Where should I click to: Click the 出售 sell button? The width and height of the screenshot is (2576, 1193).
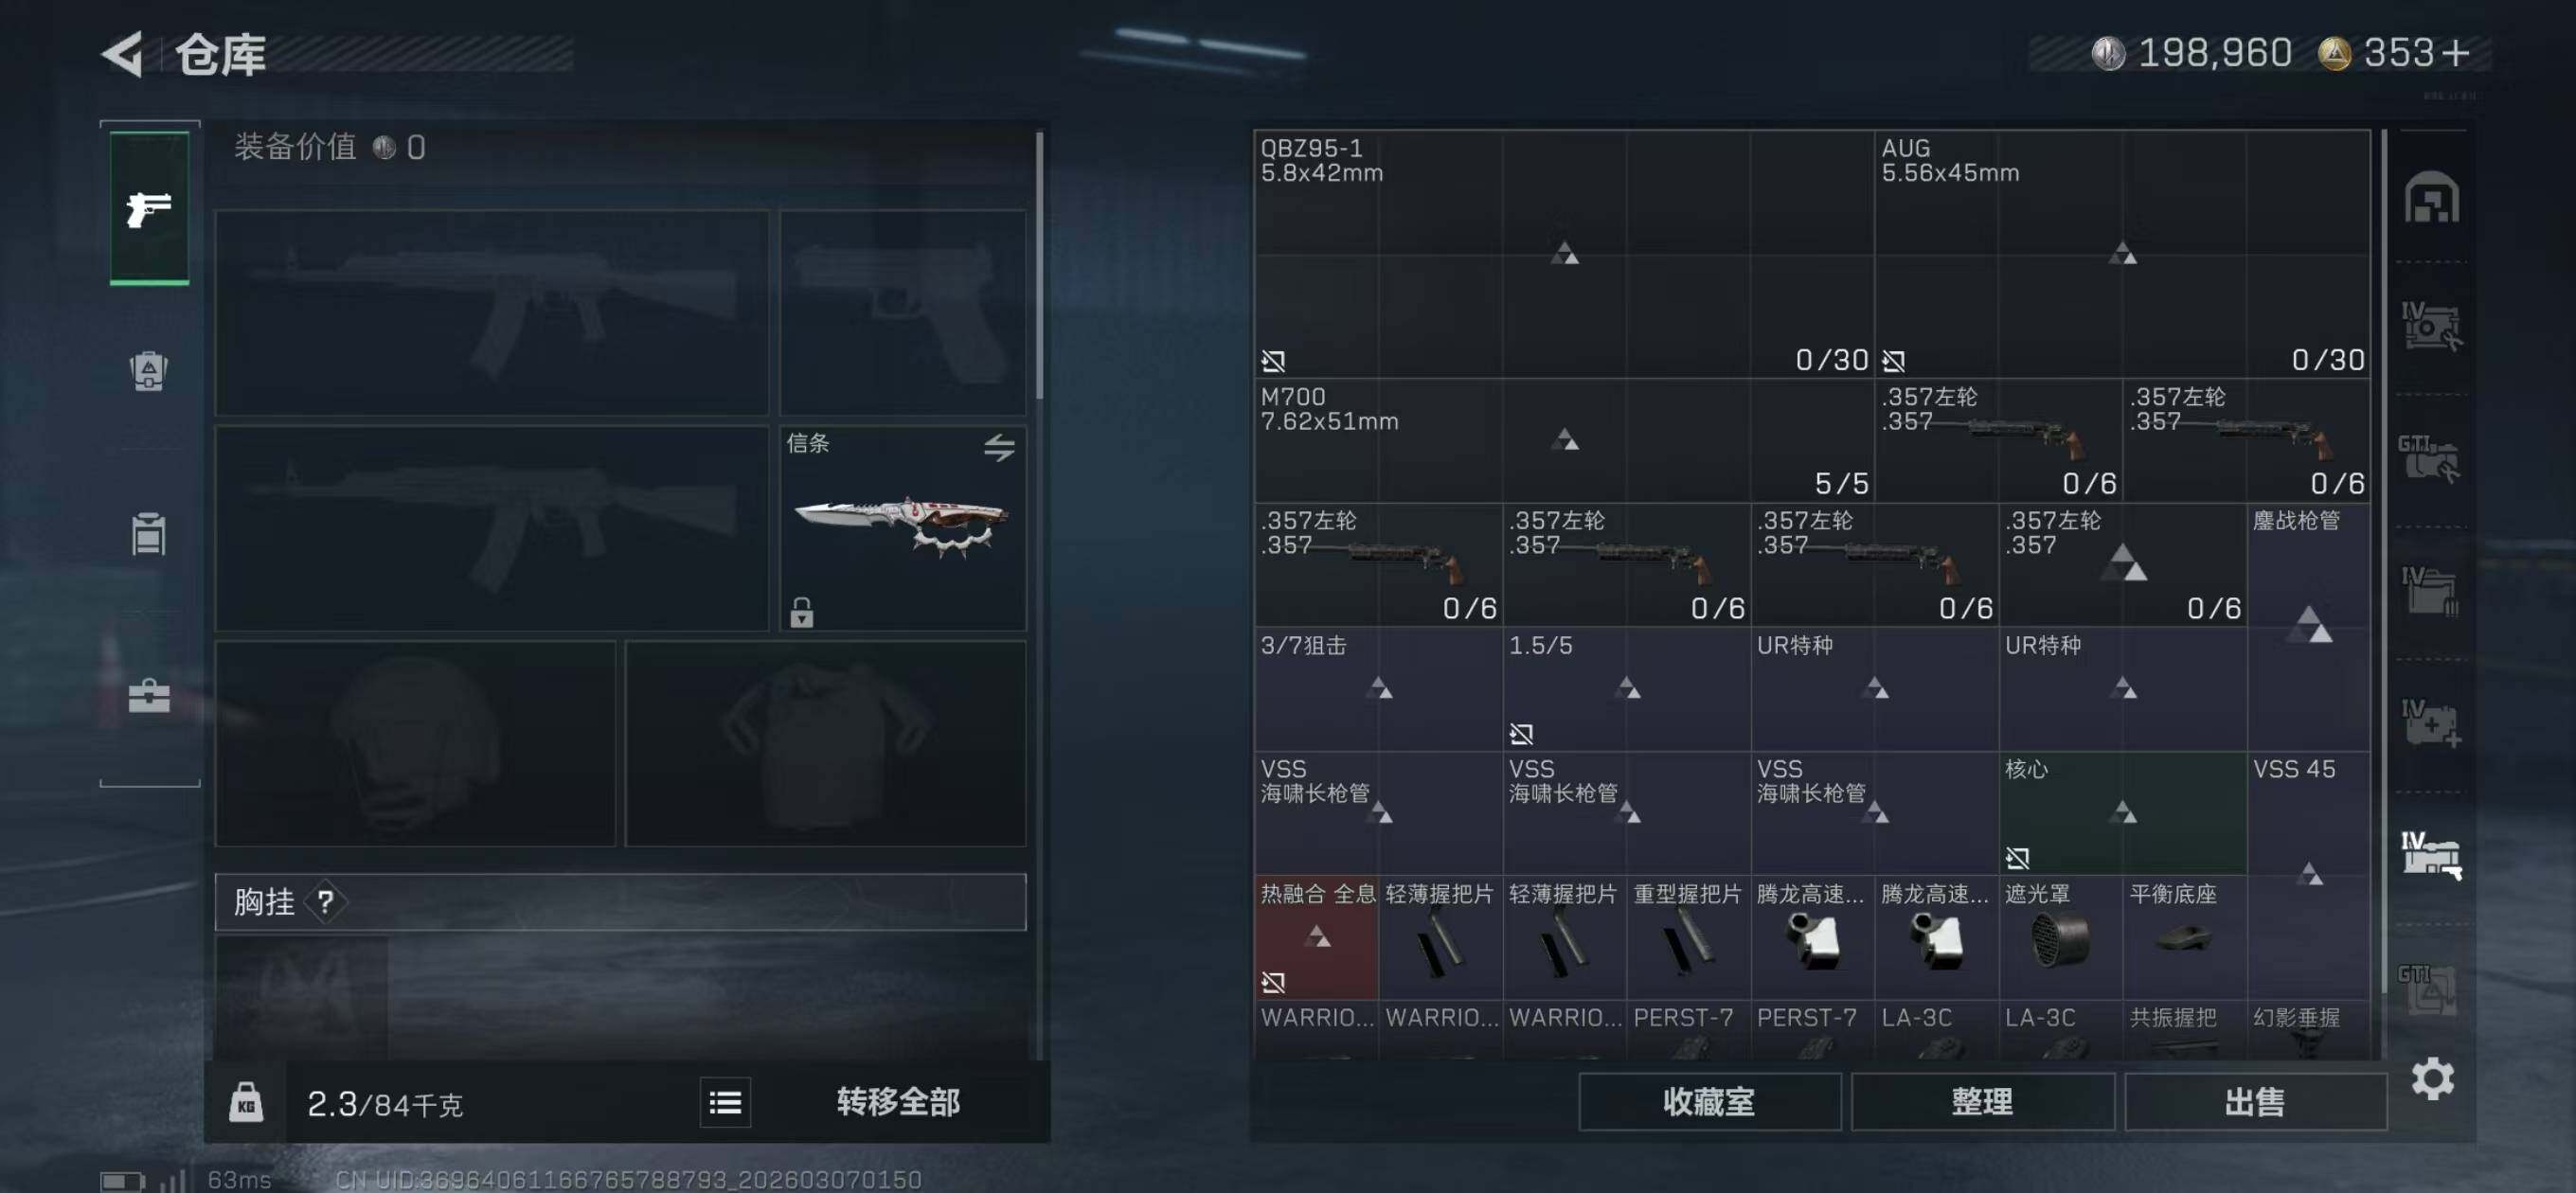coord(2255,1102)
